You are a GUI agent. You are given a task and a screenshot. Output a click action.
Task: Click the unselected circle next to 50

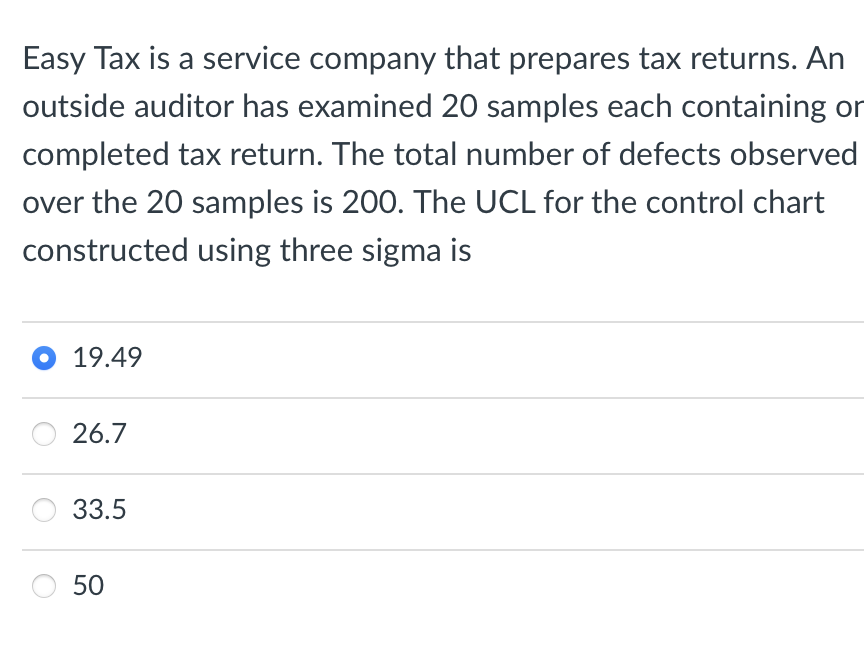(44, 586)
